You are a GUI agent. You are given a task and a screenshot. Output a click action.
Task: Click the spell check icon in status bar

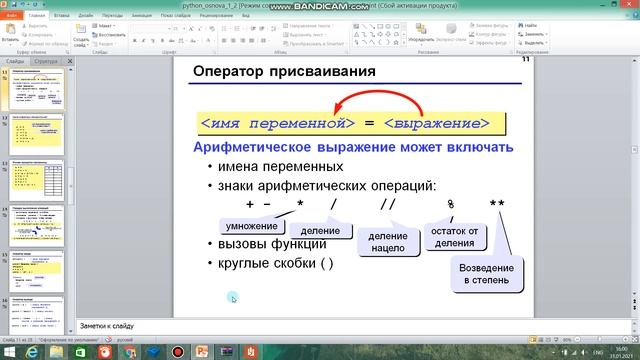point(108,340)
